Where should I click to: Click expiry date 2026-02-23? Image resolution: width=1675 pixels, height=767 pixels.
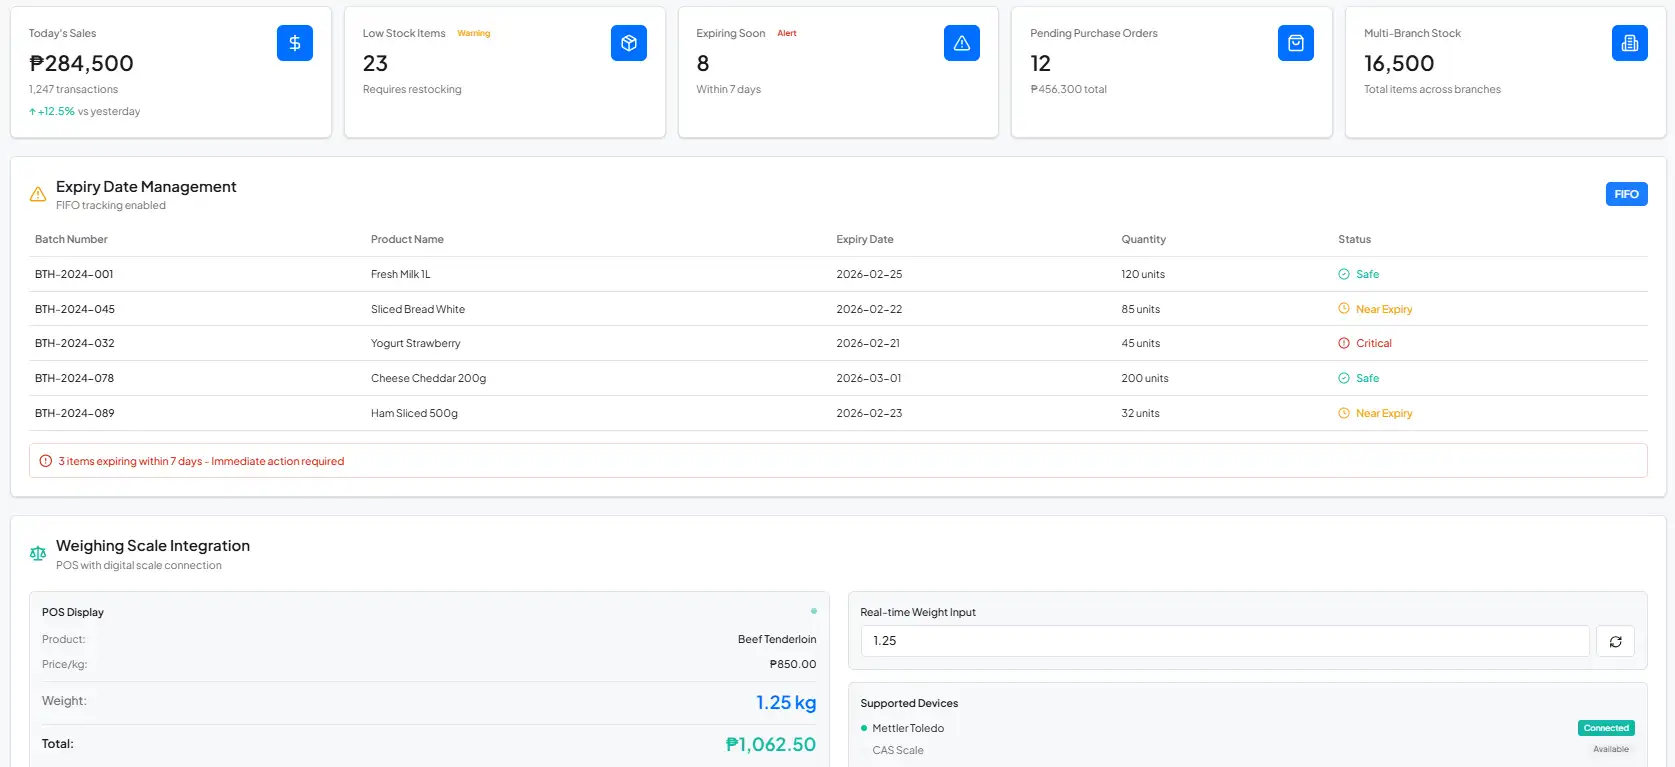coord(870,413)
